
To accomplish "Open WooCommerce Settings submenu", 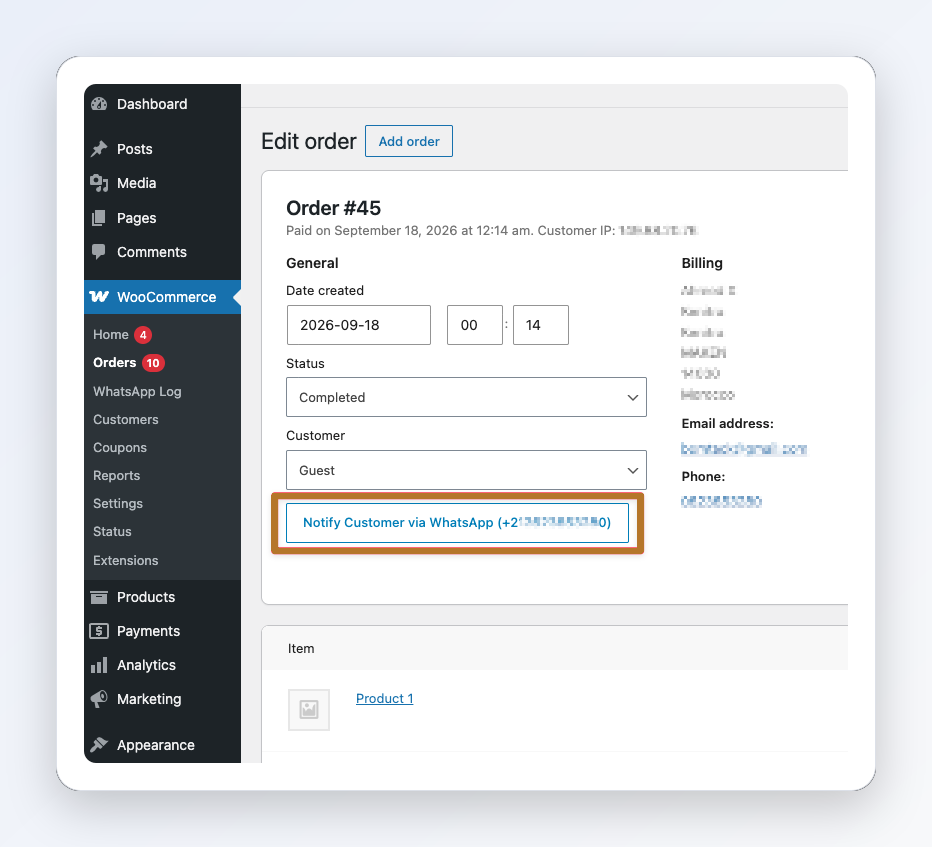I will pos(118,503).
